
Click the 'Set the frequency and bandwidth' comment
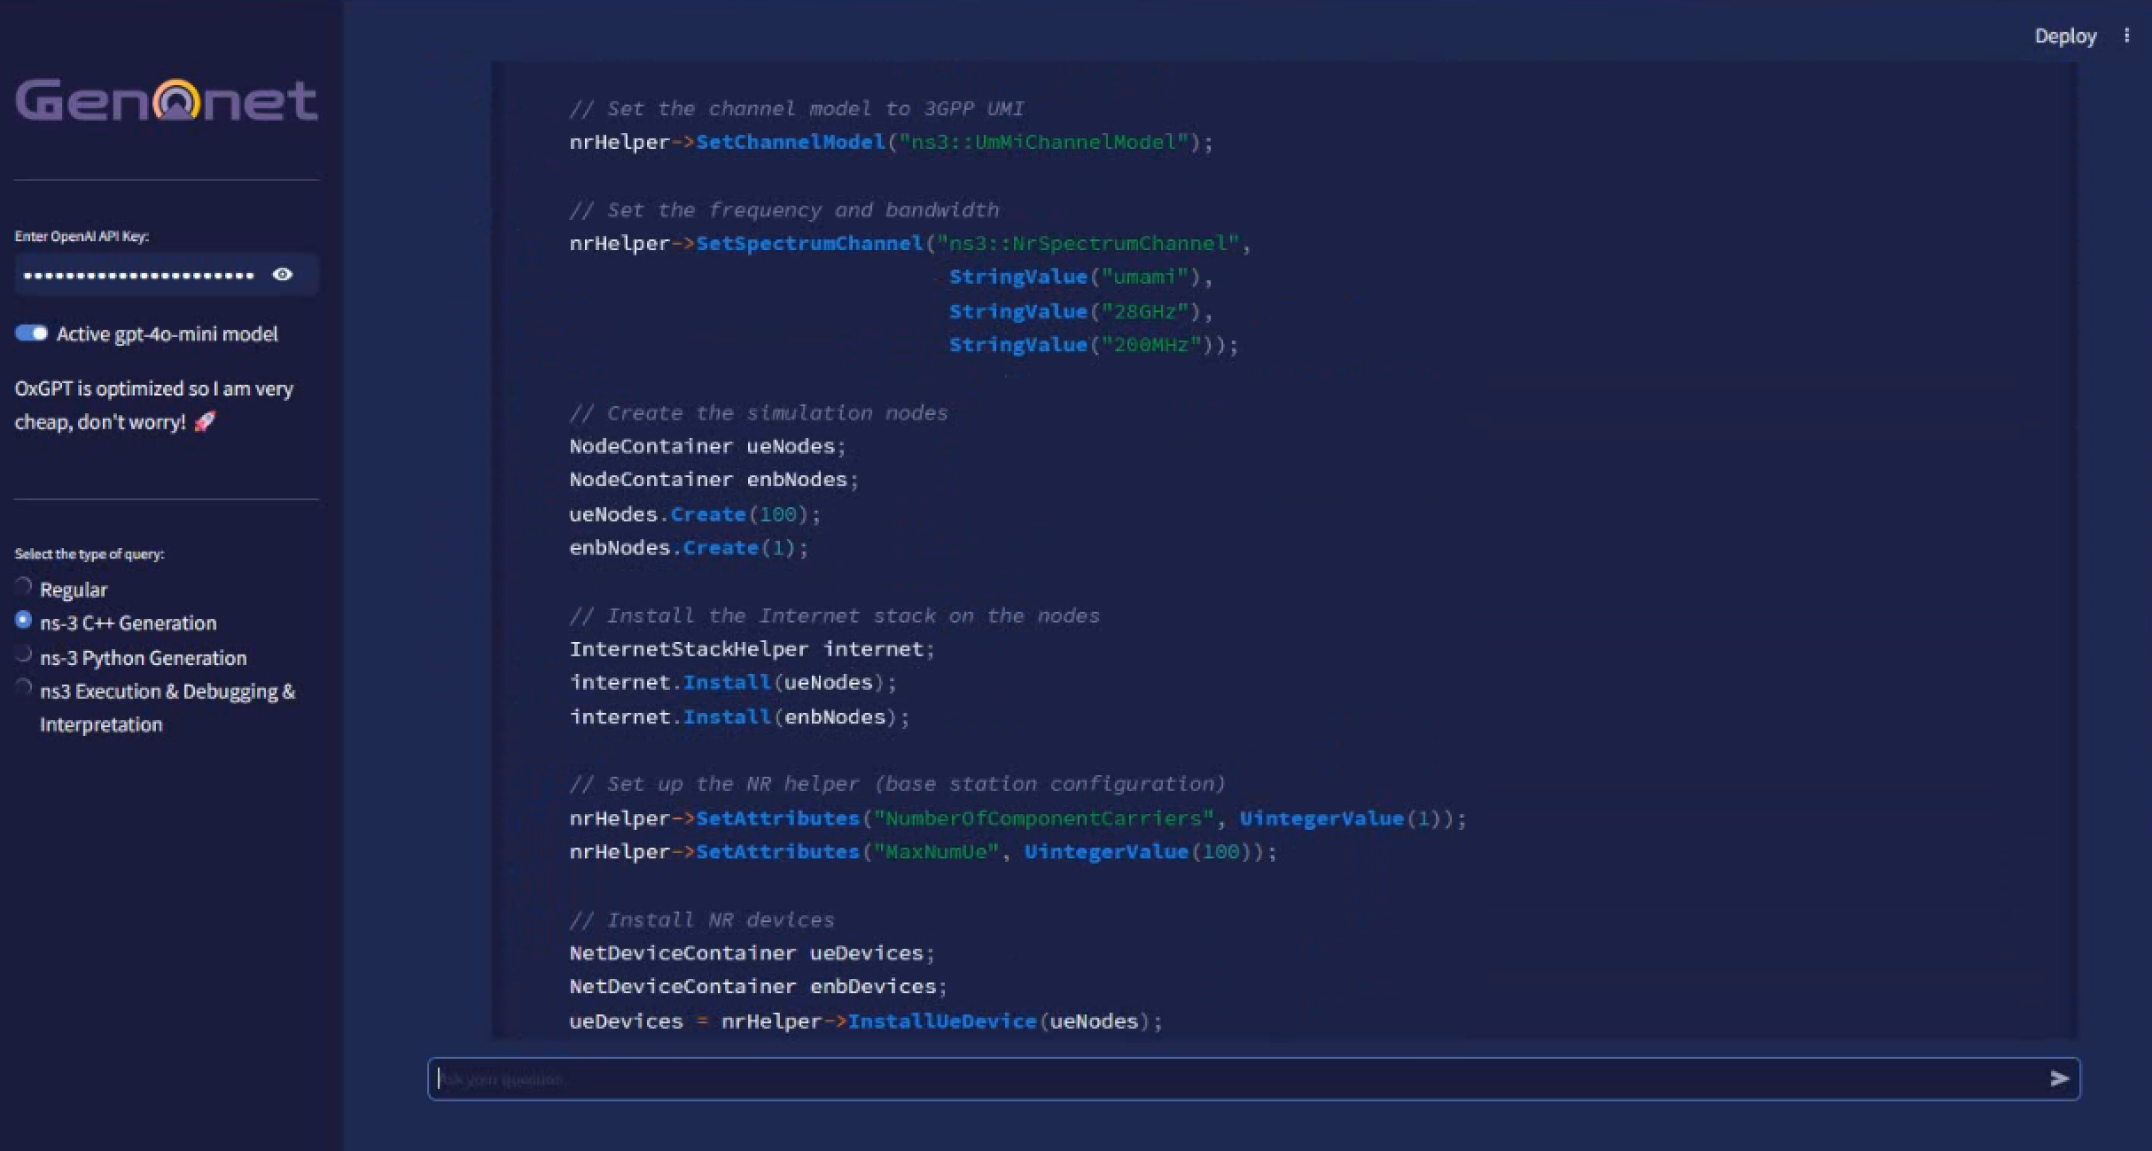tap(784, 210)
